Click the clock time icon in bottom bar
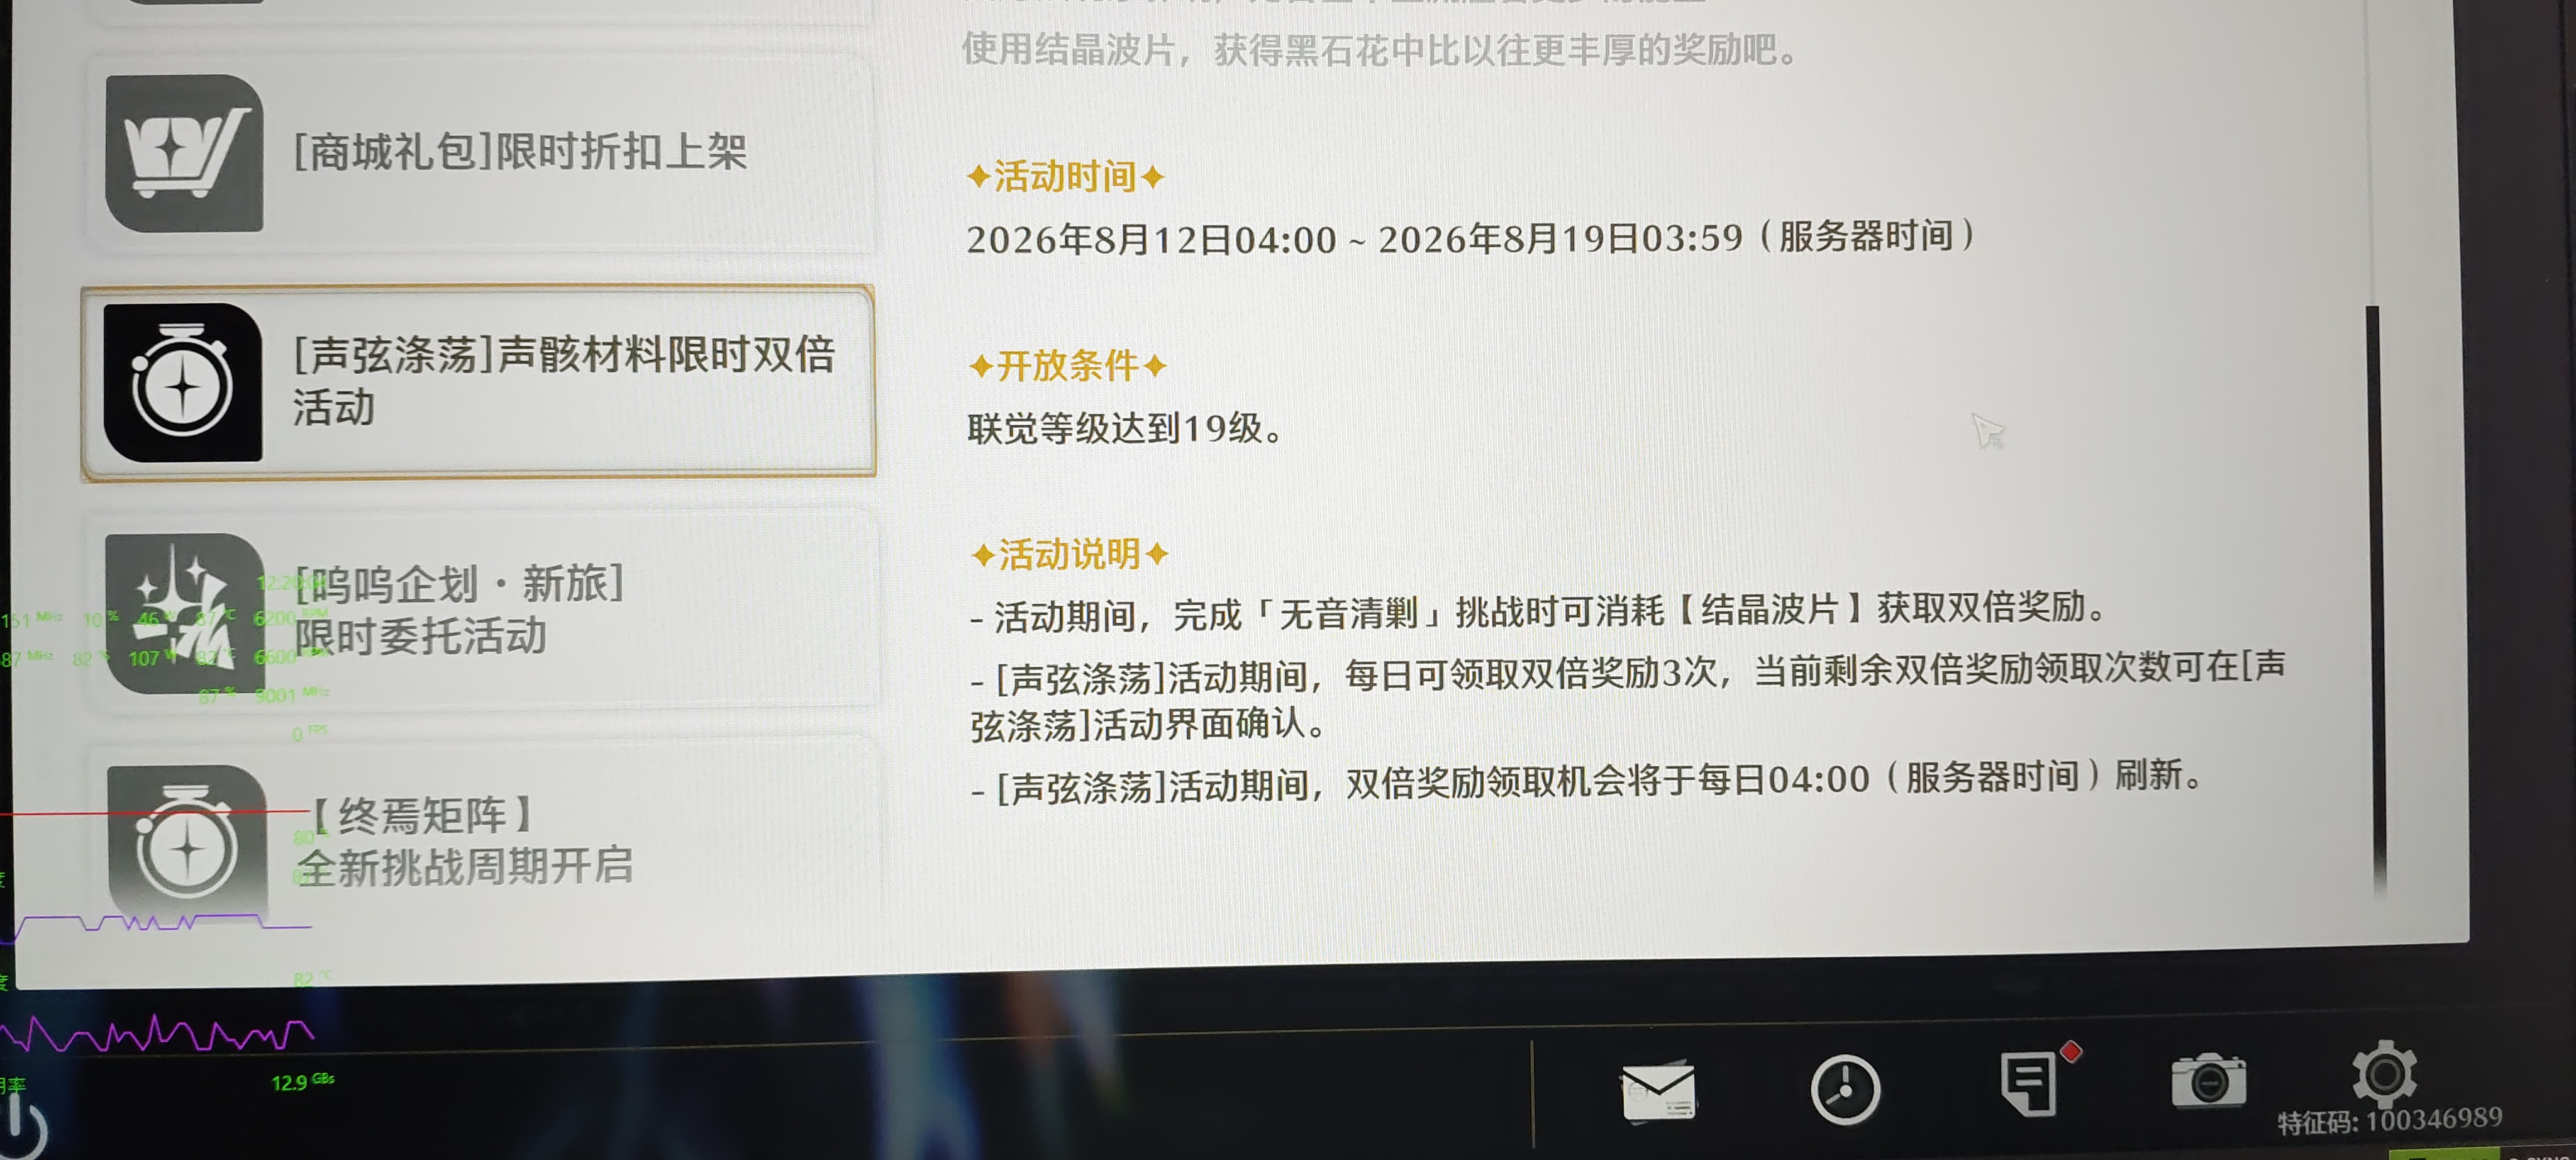Screen dimensions: 2576x1160 tap(1845, 1089)
